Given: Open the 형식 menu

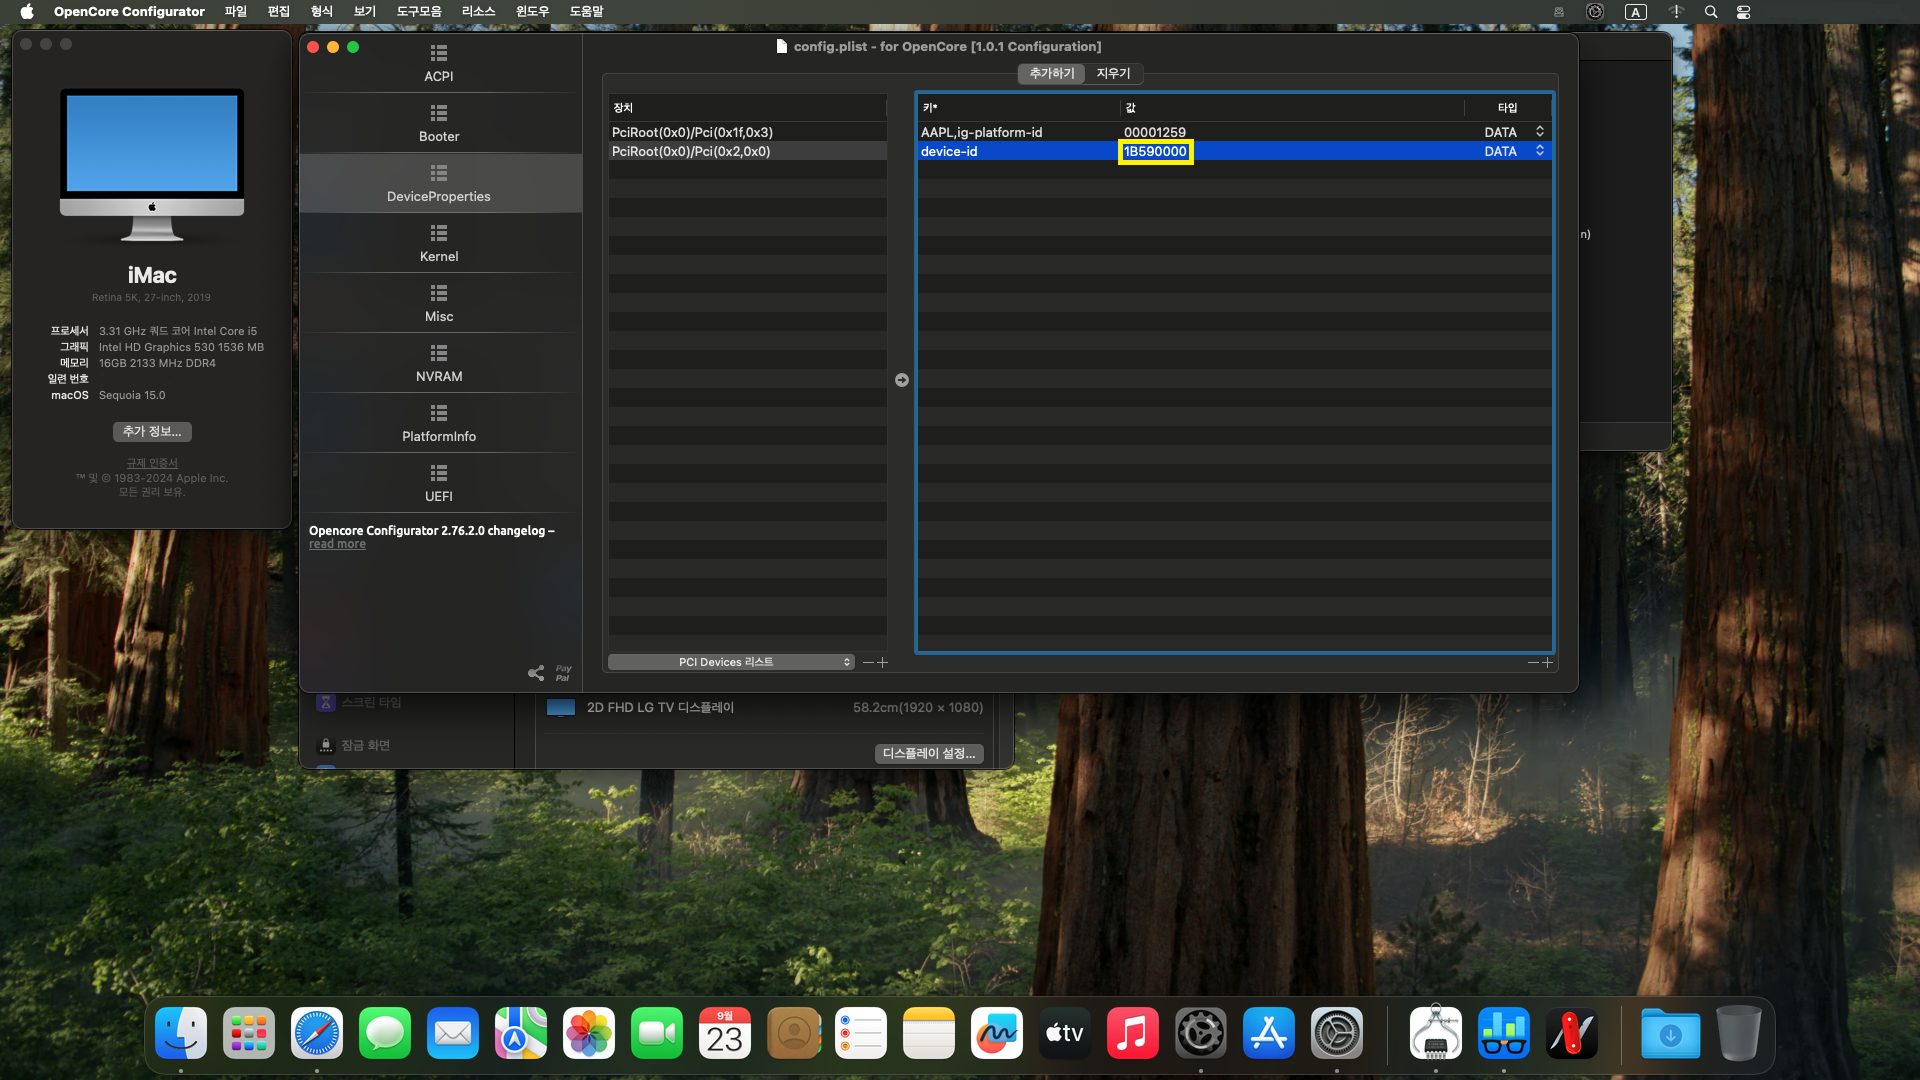Looking at the screenshot, I should tap(322, 12).
